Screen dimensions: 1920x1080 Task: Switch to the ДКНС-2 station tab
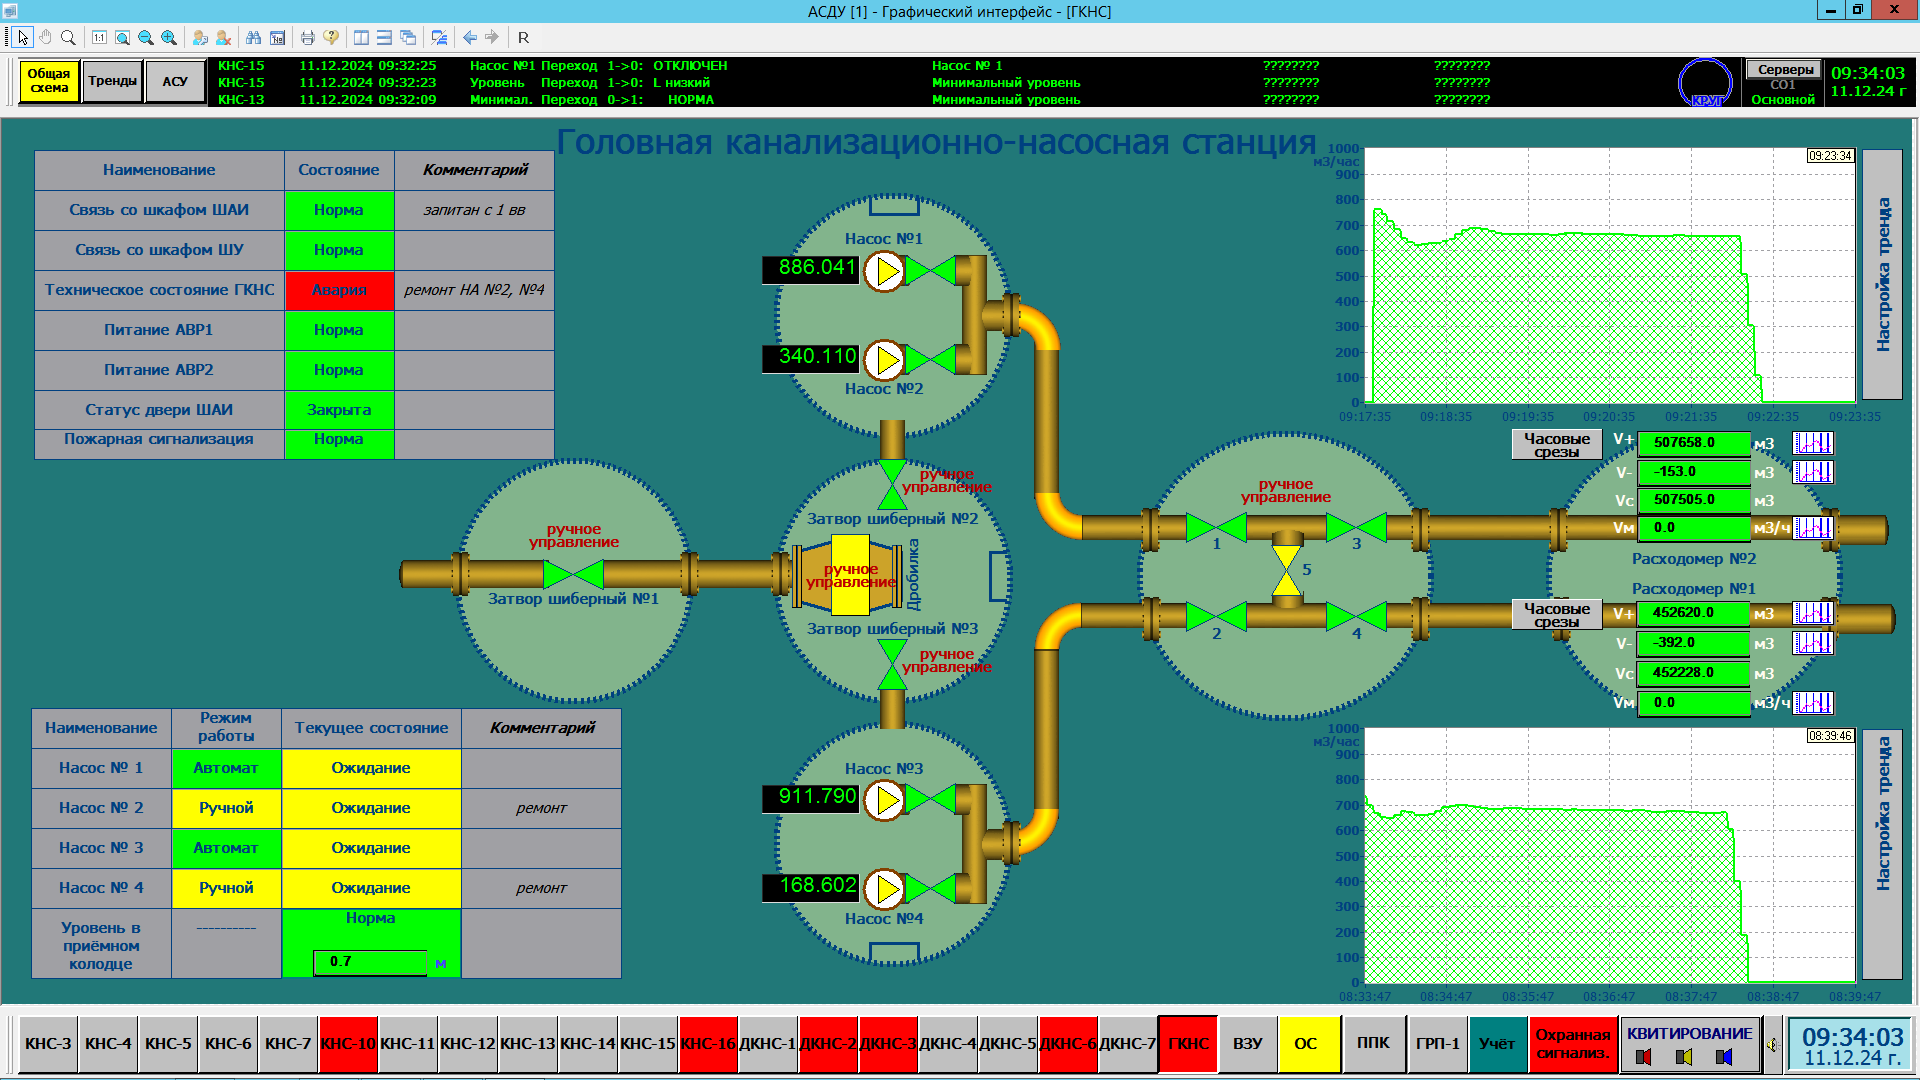point(828,1044)
